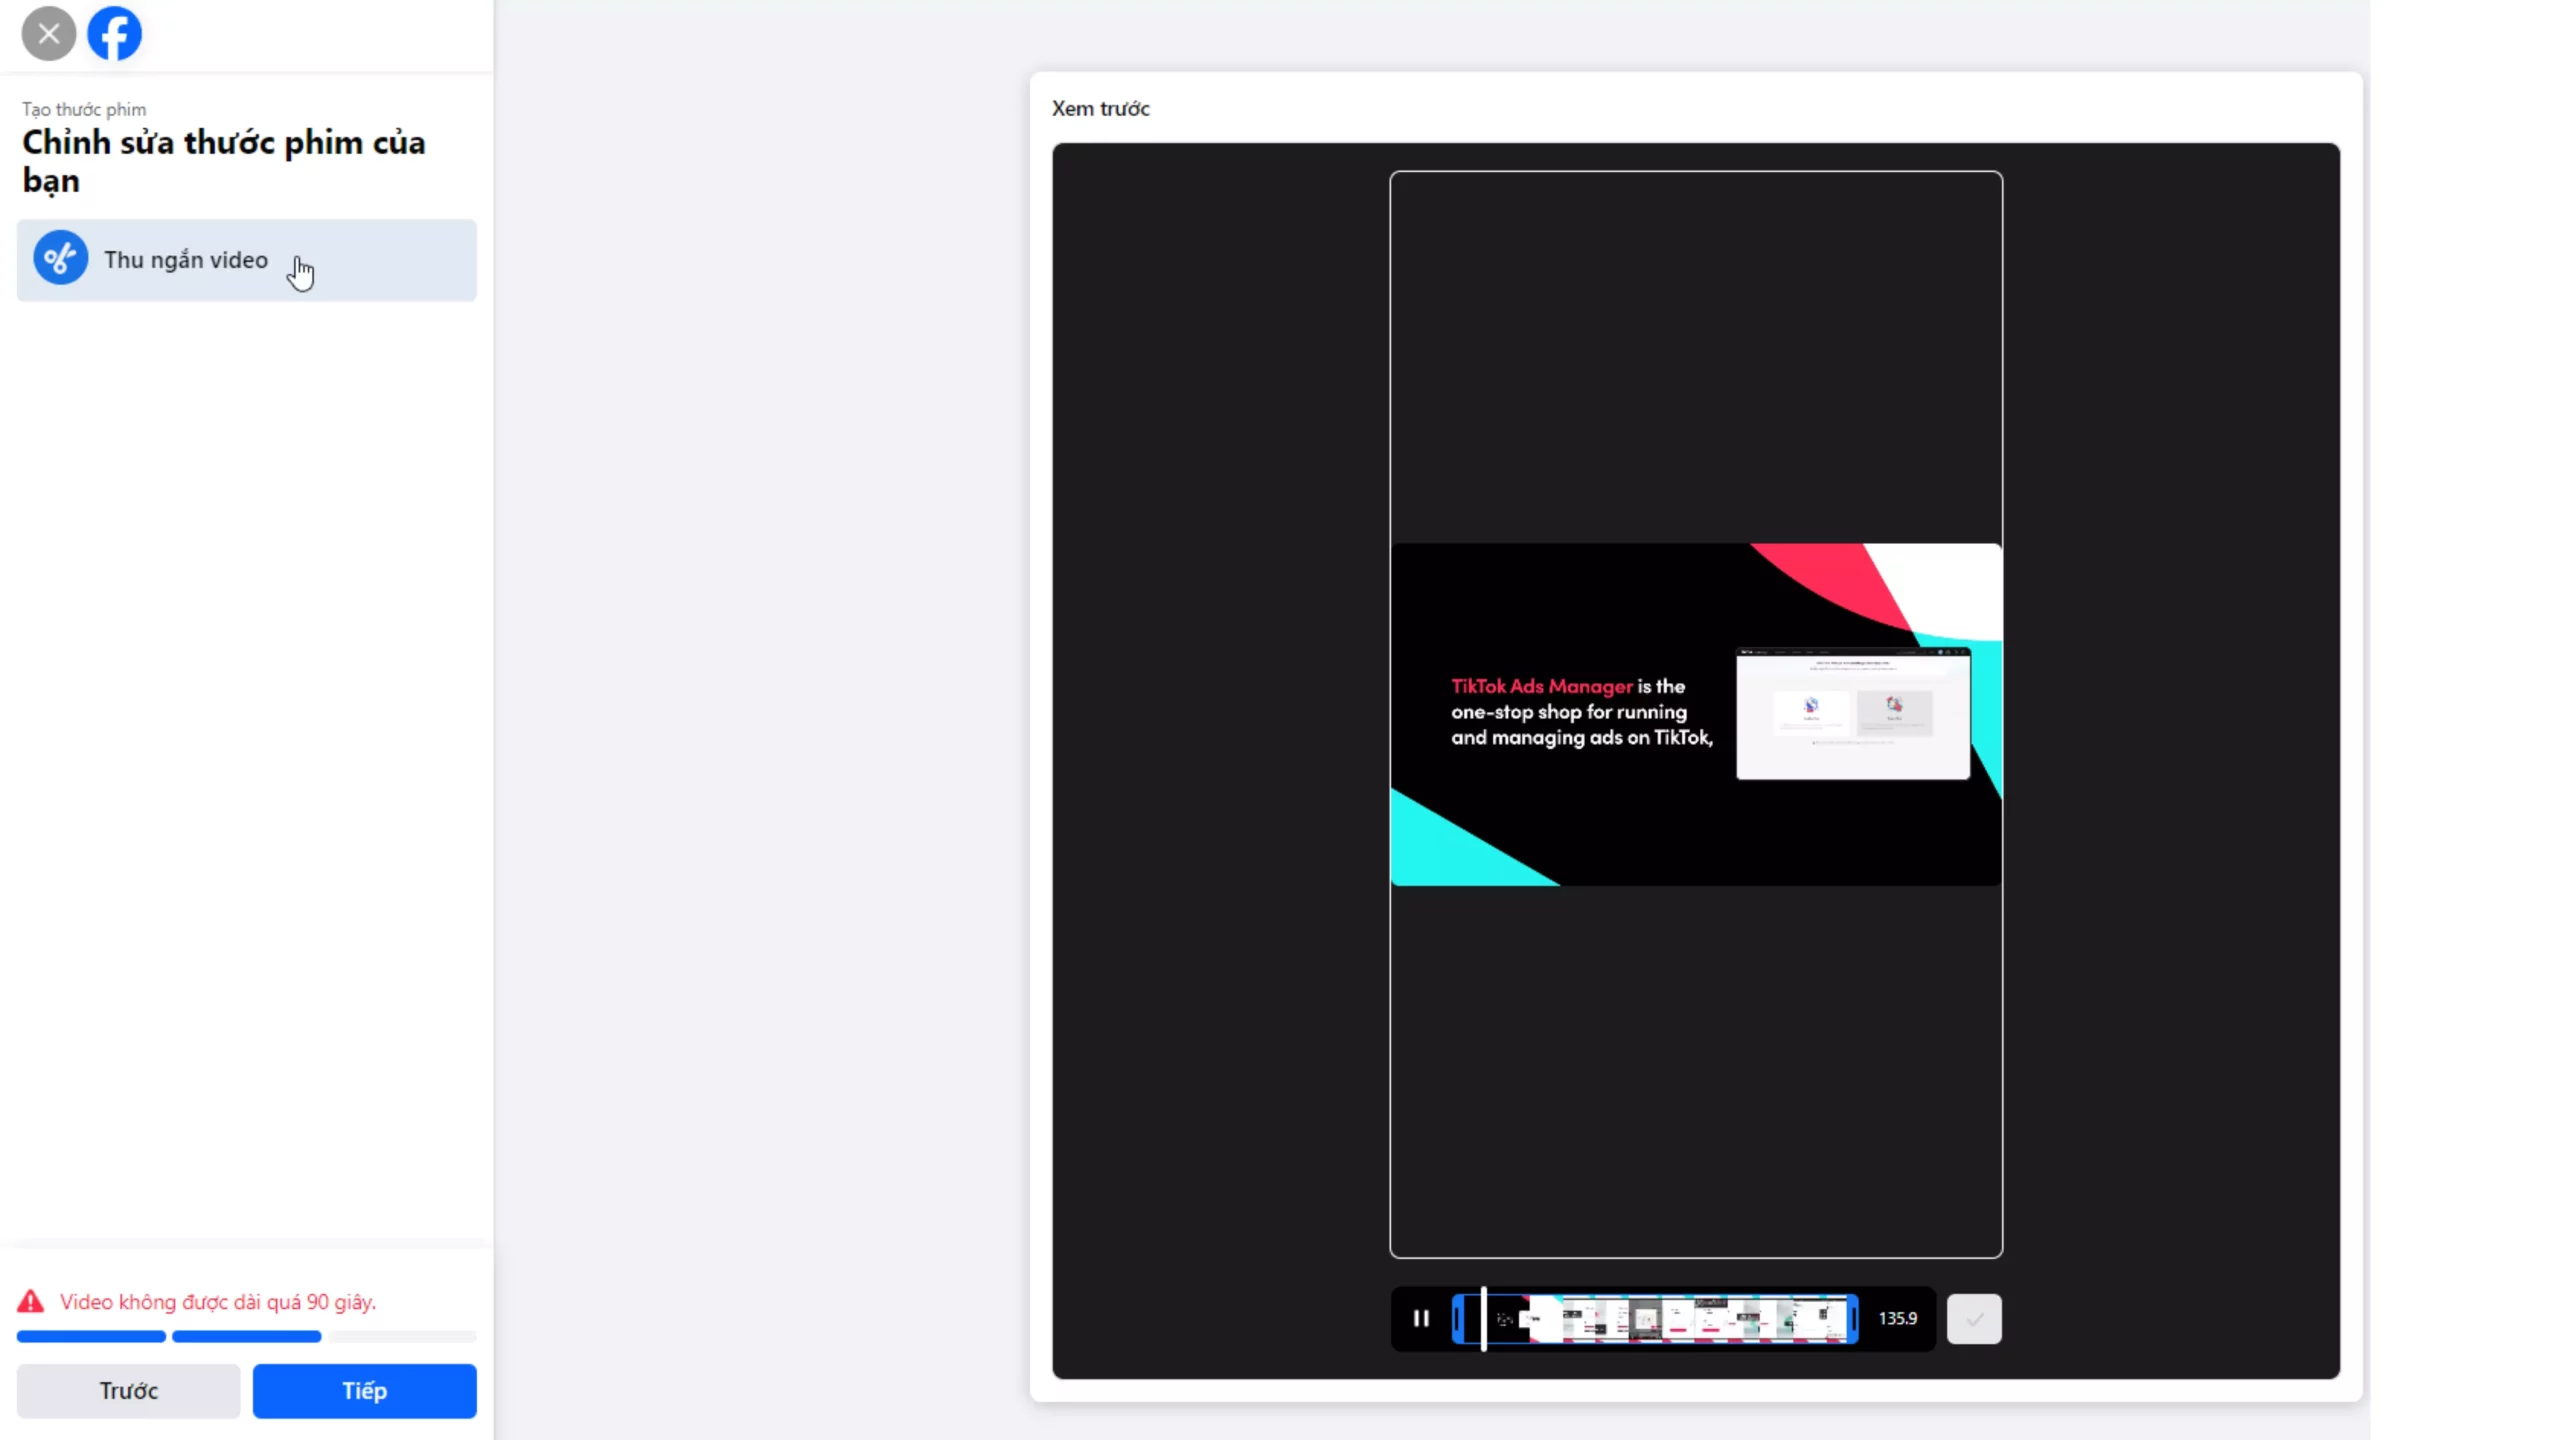Close the reel creation dialog
The image size is (2560, 1440).
48,34
